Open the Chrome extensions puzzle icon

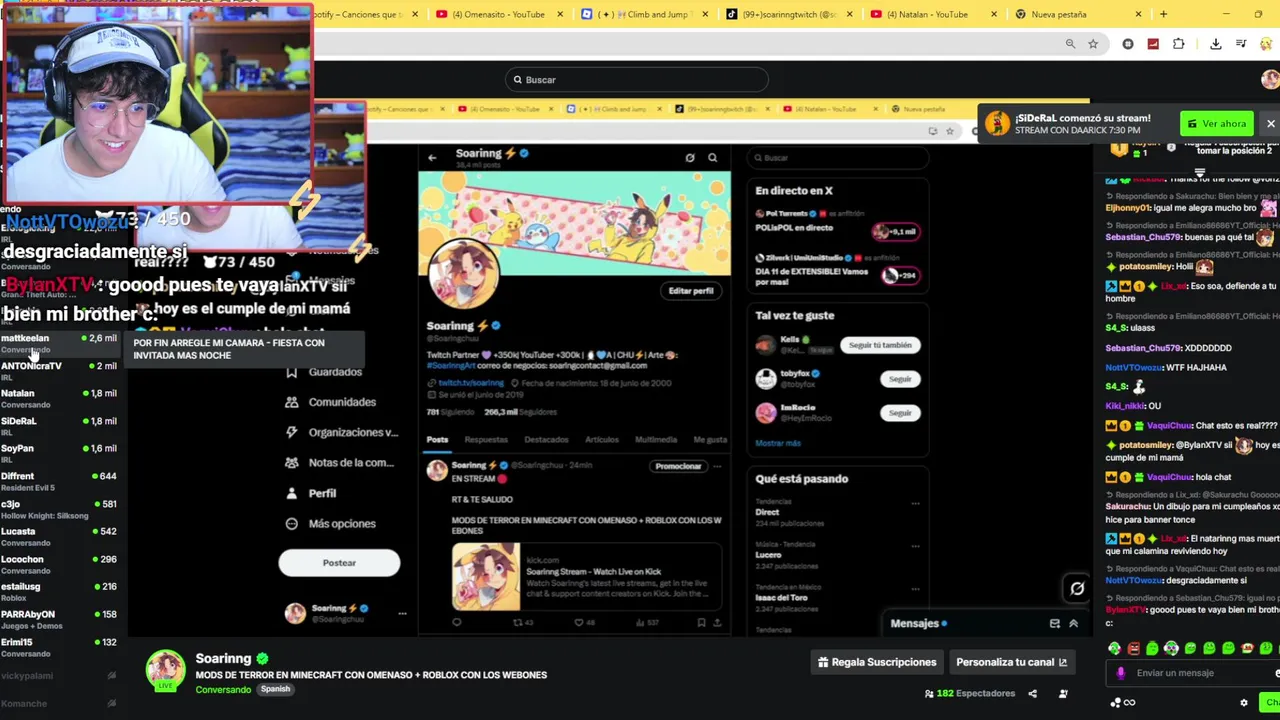click(1178, 44)
